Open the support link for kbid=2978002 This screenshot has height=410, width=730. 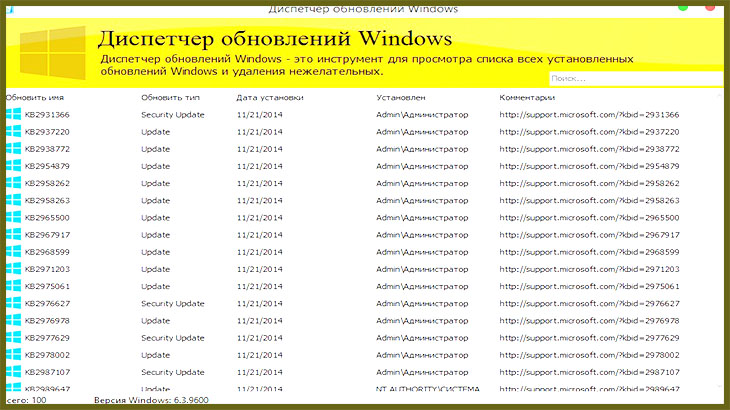tap(589, 355)
